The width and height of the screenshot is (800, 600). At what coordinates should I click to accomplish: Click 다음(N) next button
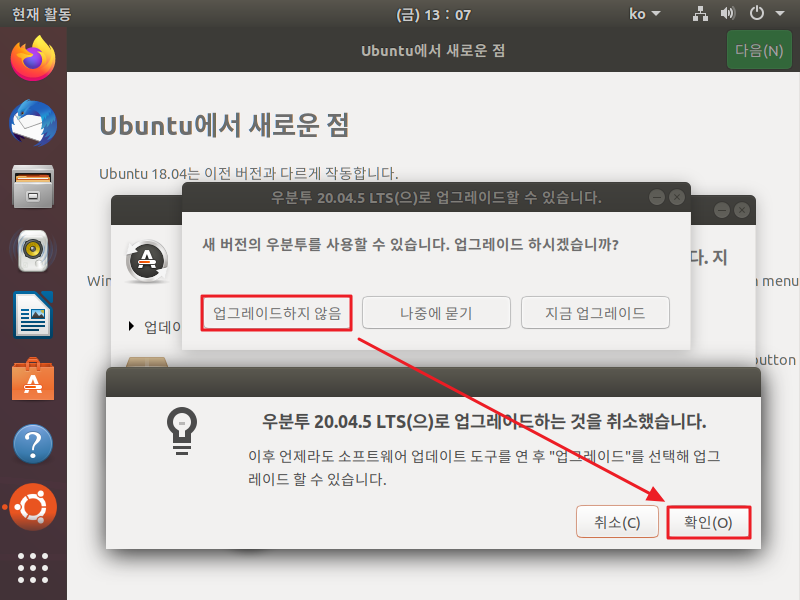click(759, 50)
